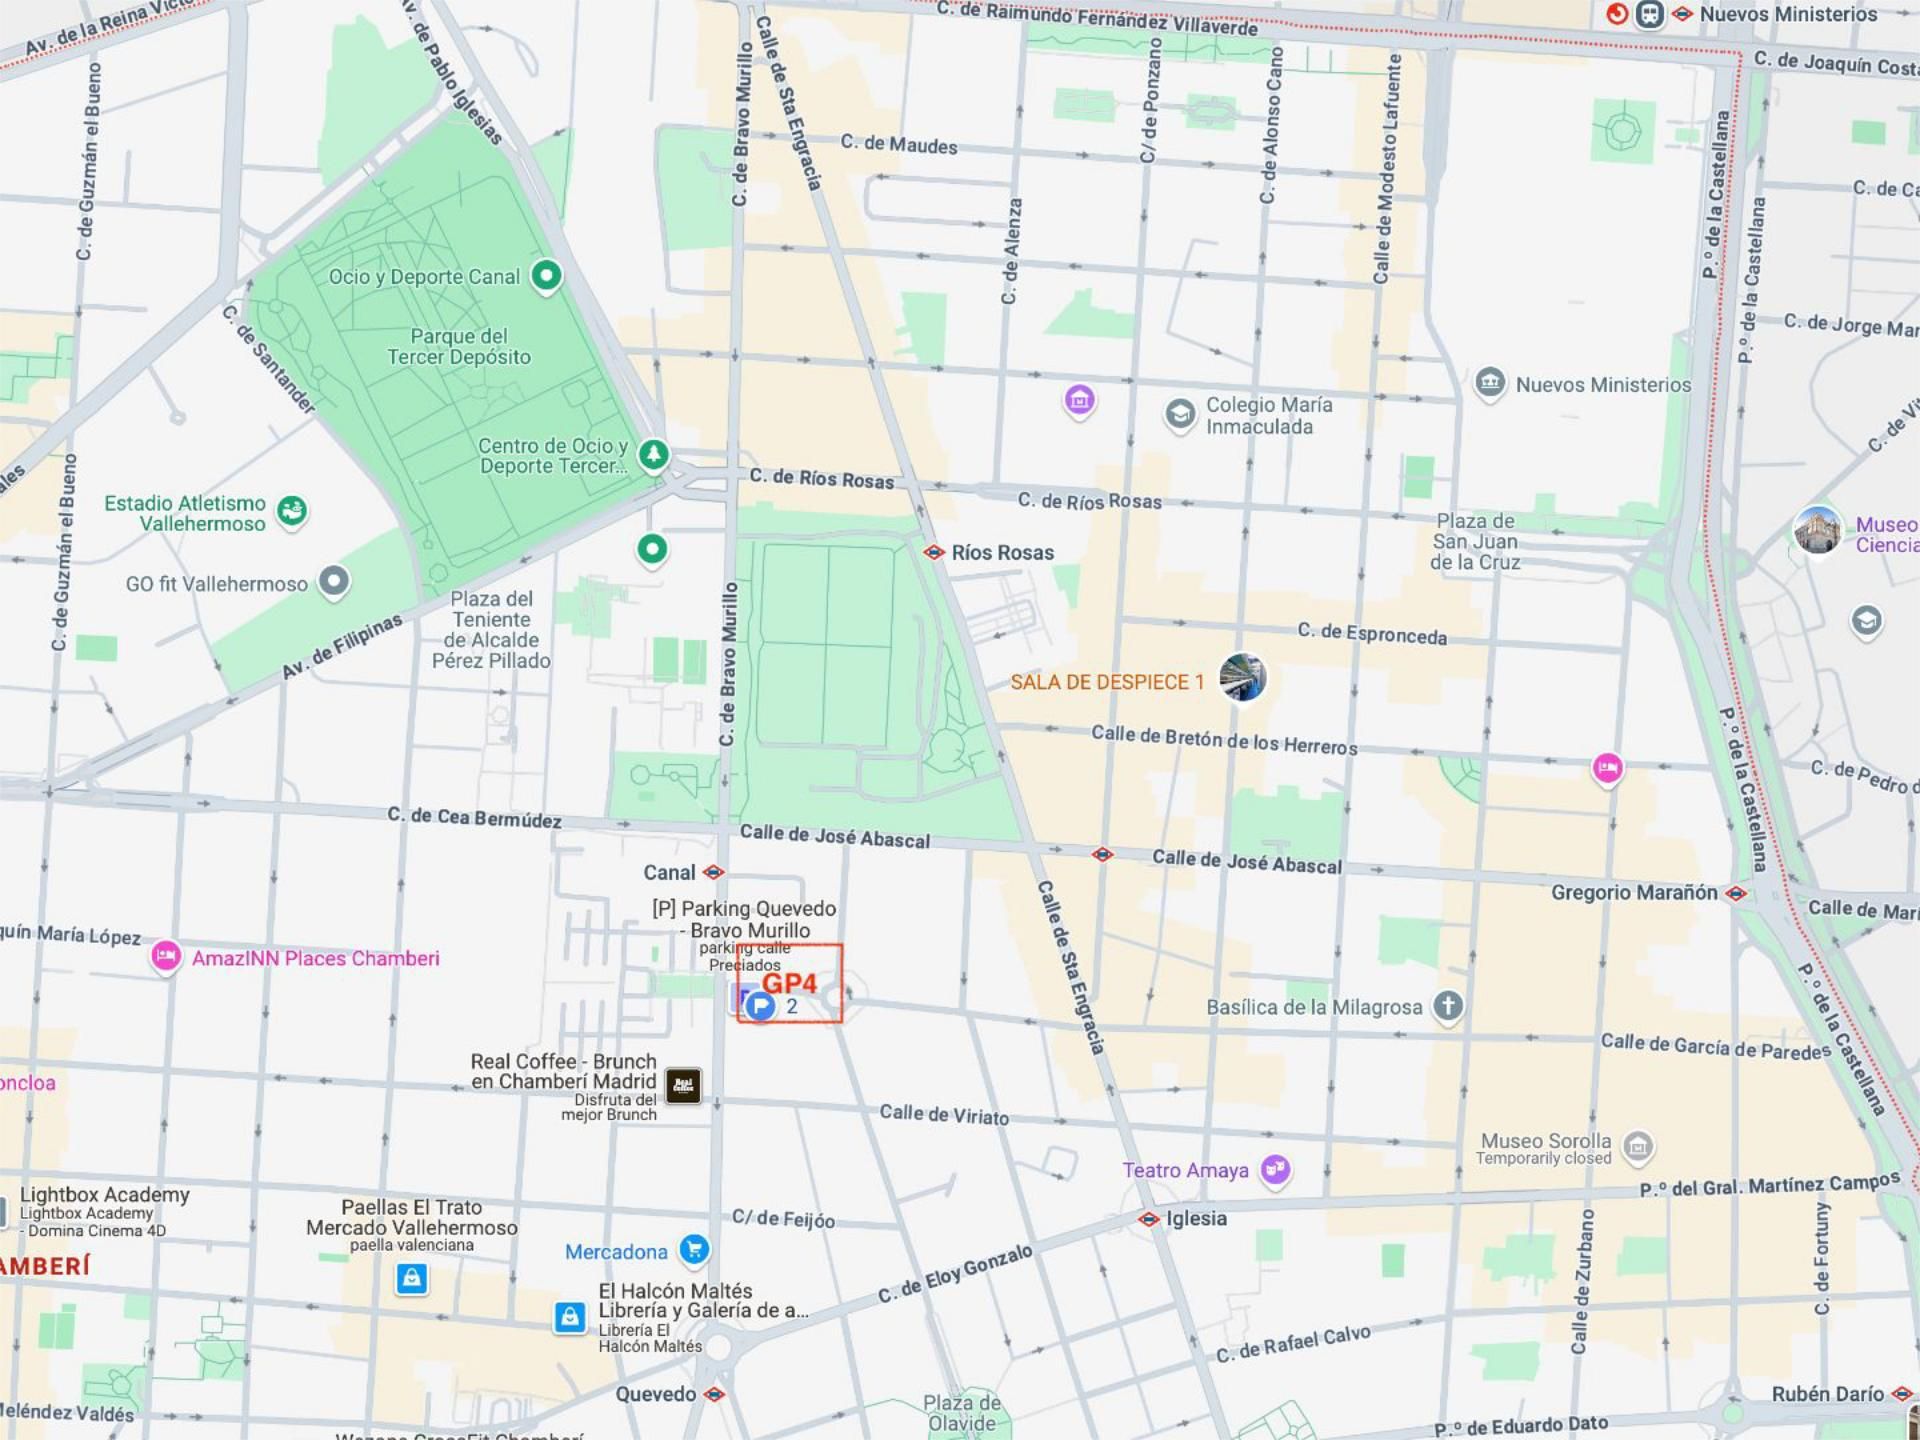
Task: Click the Teatro Amaya theater icon
Action: (1275, 1169)
